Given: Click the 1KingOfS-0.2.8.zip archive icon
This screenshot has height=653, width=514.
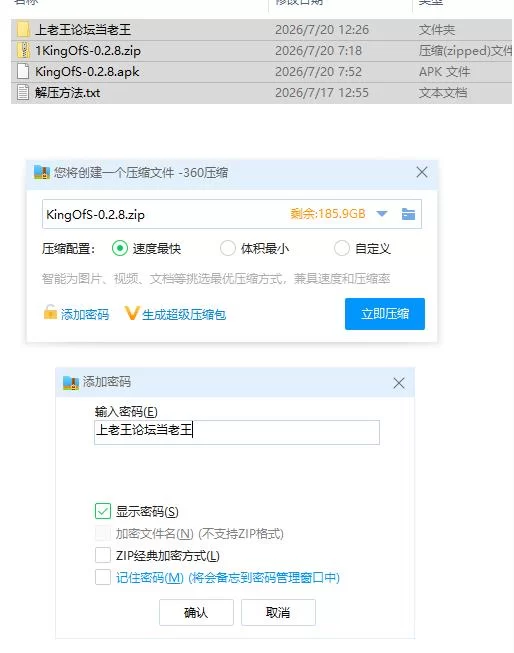Looking at the screenshot, I should point(23,50).
